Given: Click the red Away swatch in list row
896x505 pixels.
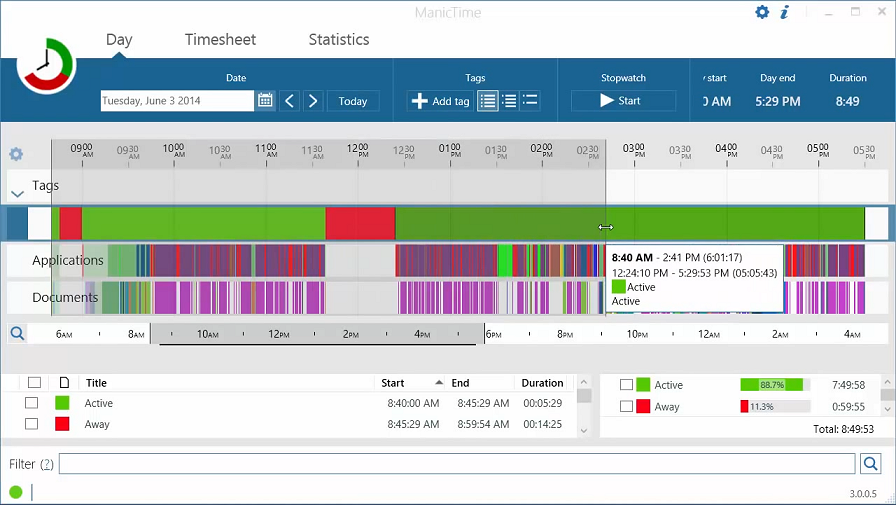Looking at the screenshot, I should click(62, 424).
